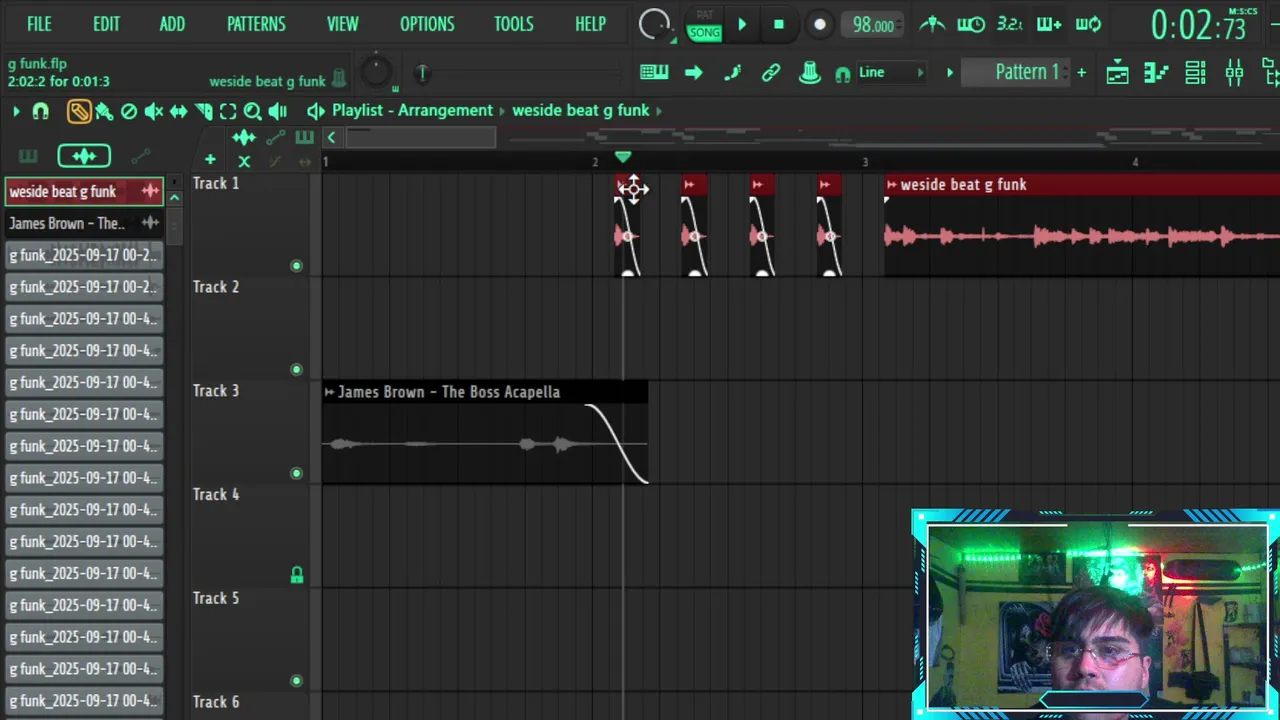Screen dimensions: 1280x720
Task: Open James Brown Acapella clip menu
Action: (329, 392)
